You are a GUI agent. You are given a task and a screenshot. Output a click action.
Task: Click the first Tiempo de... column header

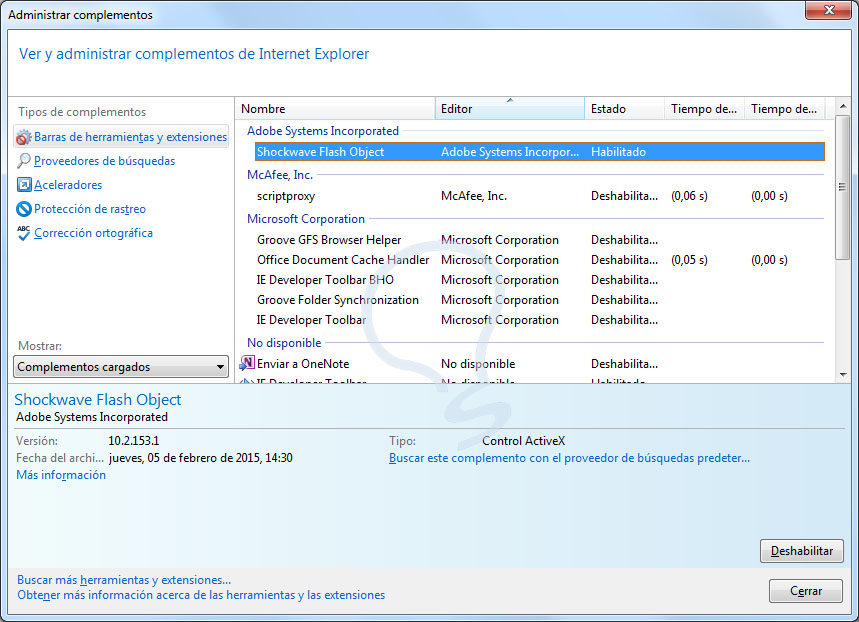pyautogui.click(x=704, y=109)
